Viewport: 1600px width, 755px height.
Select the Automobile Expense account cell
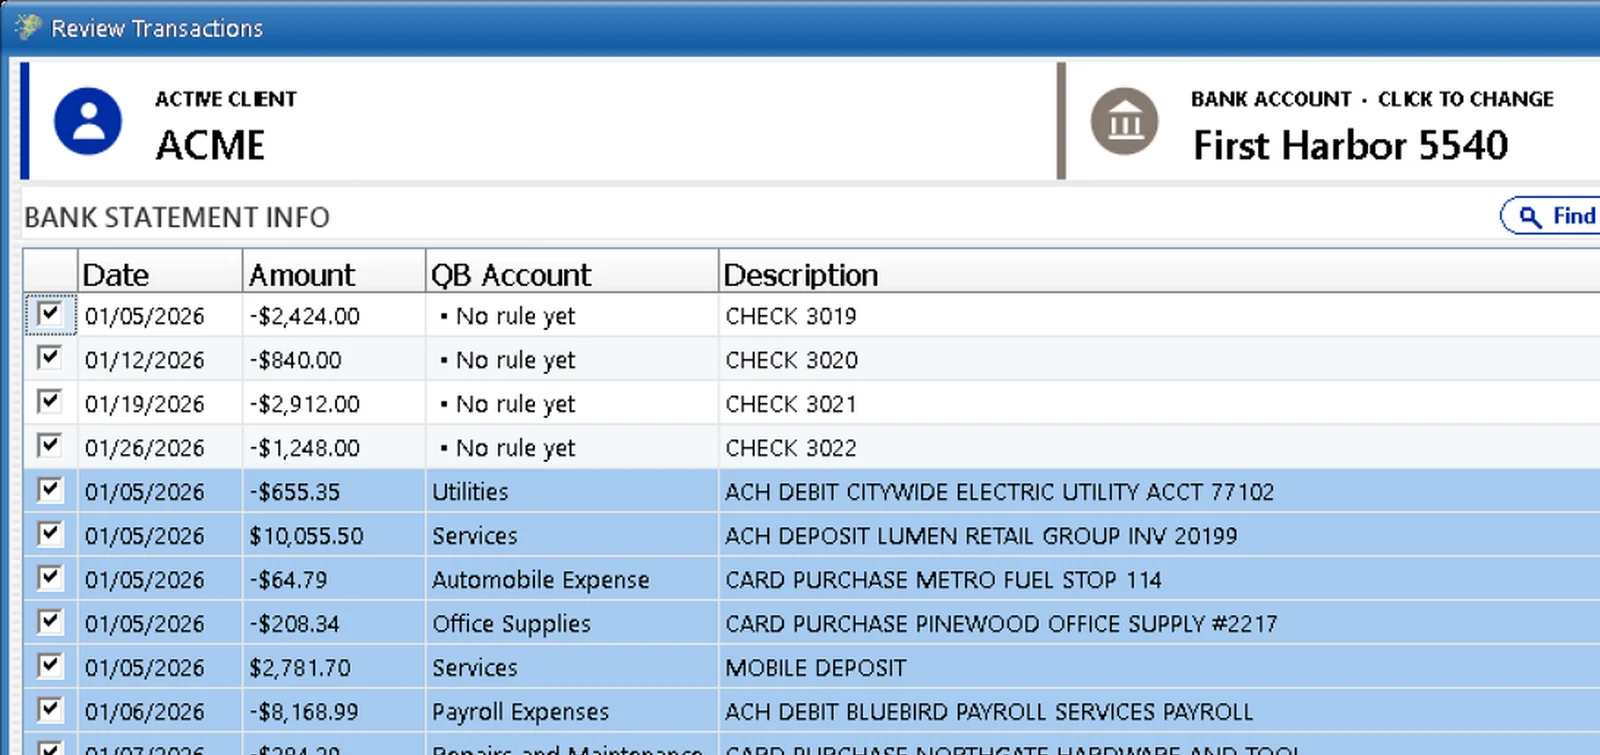tap(572, 580)
